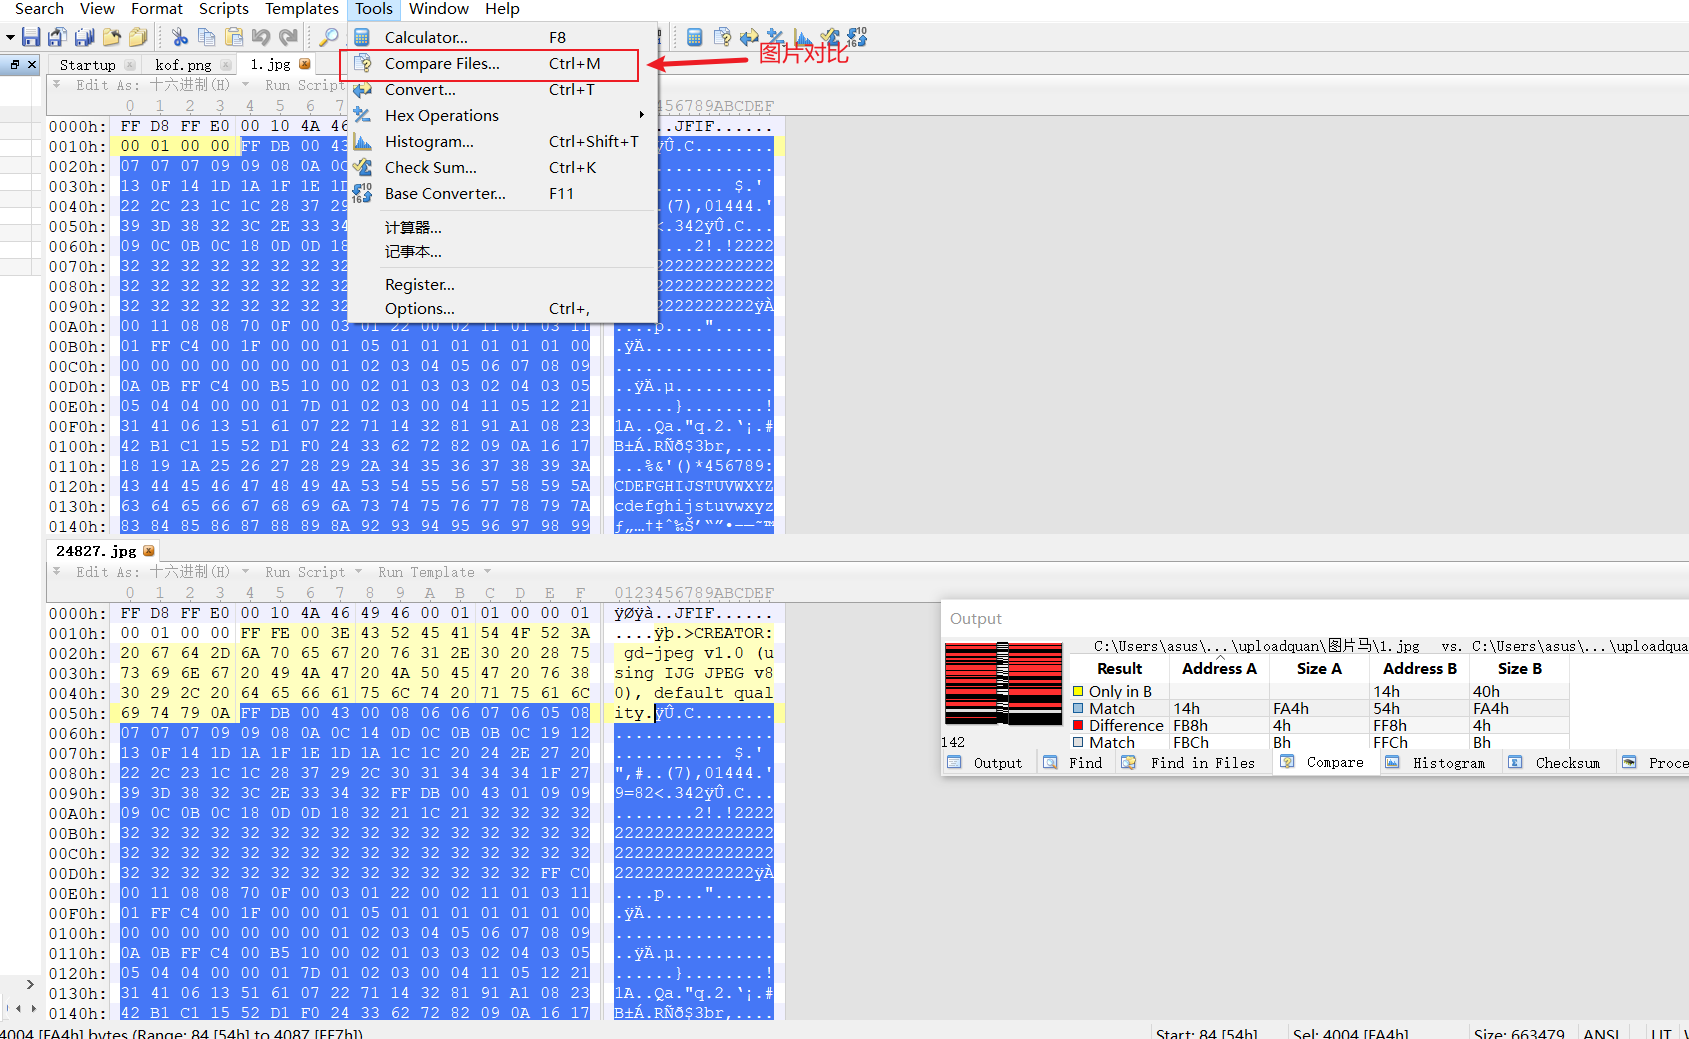The width and height of the screenshot is (1689, 1039).
Task: Select the Difference result row
Action: point(1319,726)
